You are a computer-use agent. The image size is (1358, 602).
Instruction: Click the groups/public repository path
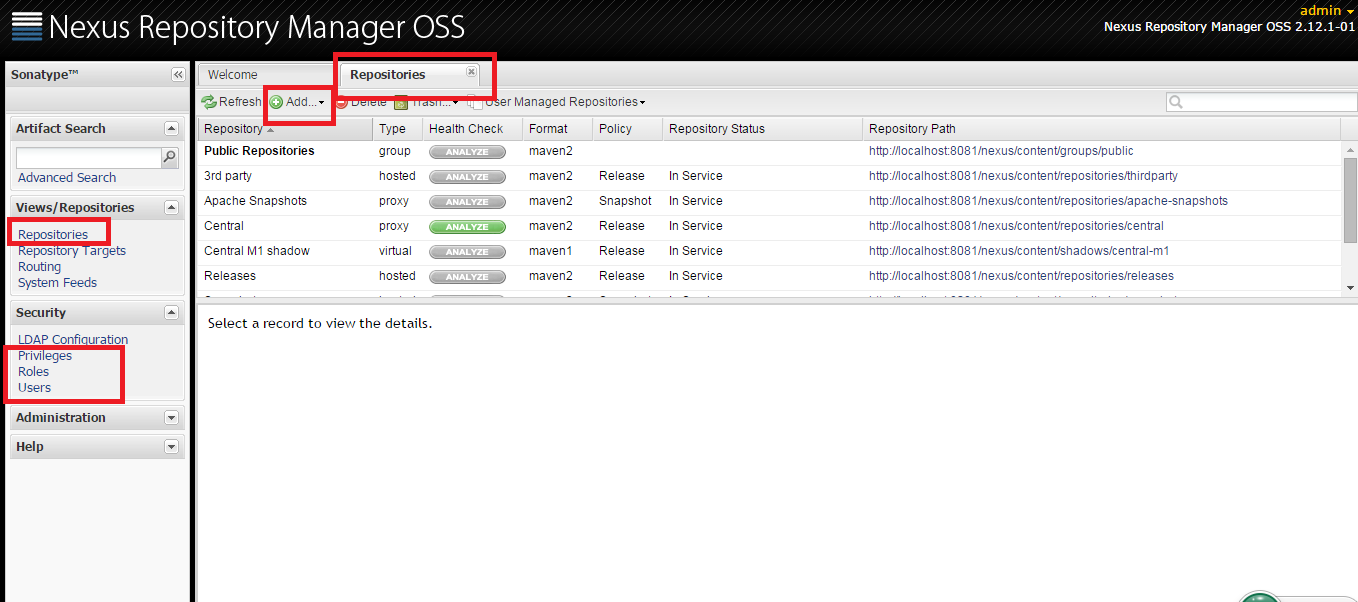pyautogui.click(x=1001, y=152)
